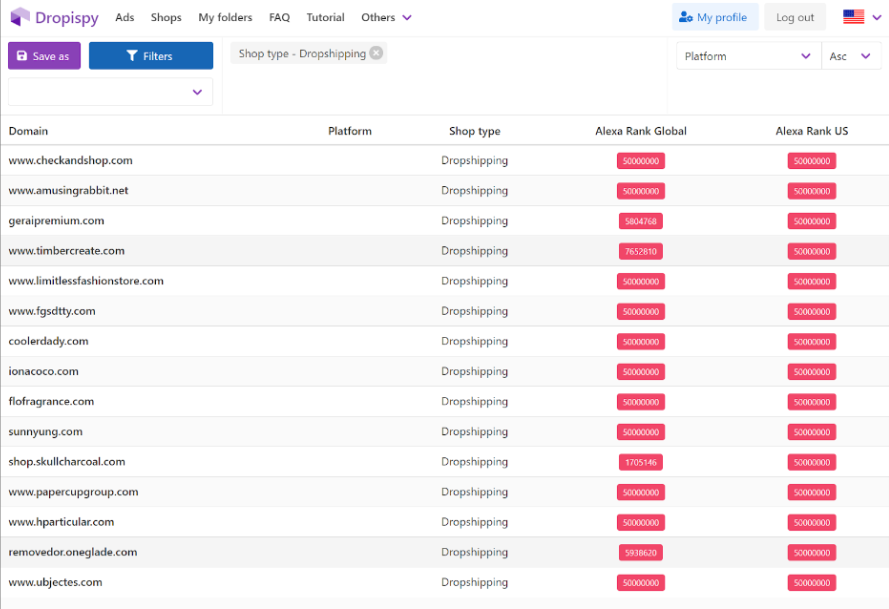The height and width of the screenshot is (609, 889).
Task: Open coolerdady.com shop row
Action: coord(48,341)
